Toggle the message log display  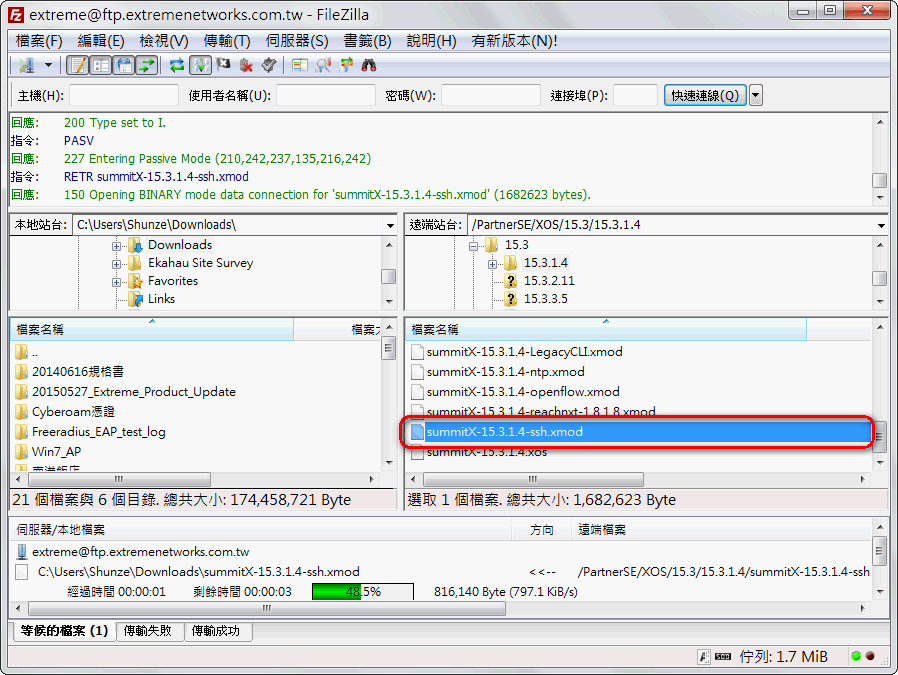77,65
